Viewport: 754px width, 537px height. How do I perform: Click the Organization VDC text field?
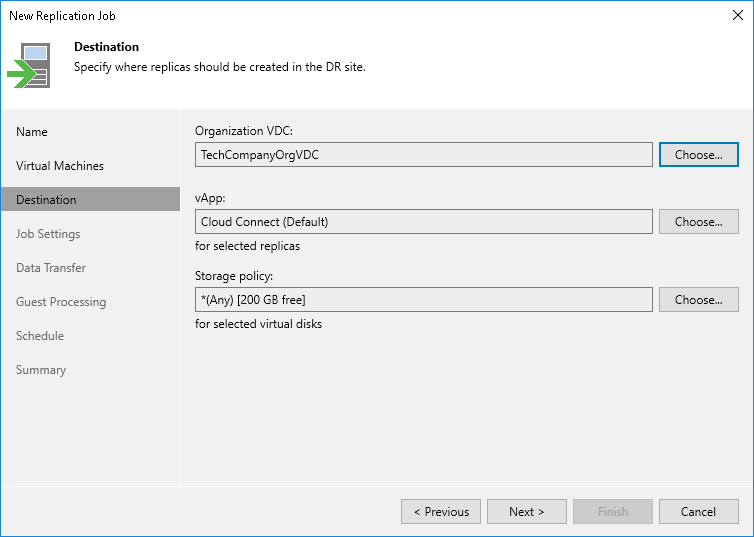424,155
